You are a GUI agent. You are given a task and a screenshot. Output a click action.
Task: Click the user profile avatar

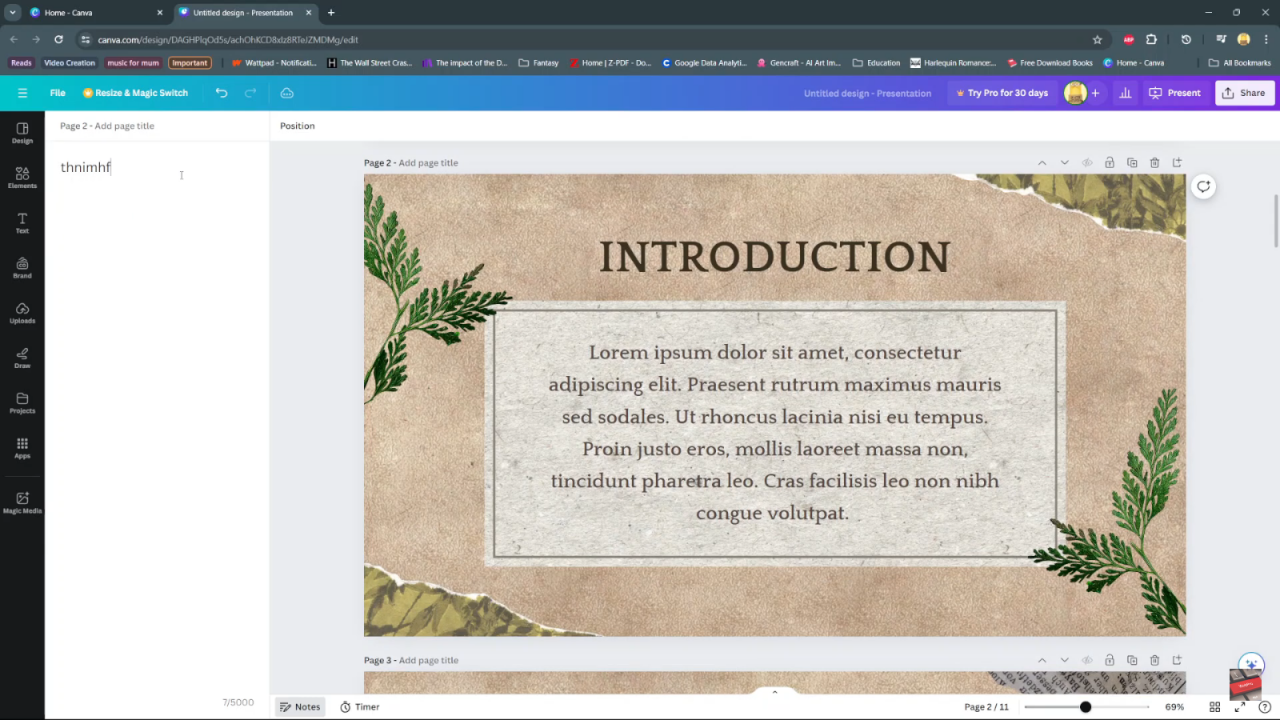coord(1075,93)
